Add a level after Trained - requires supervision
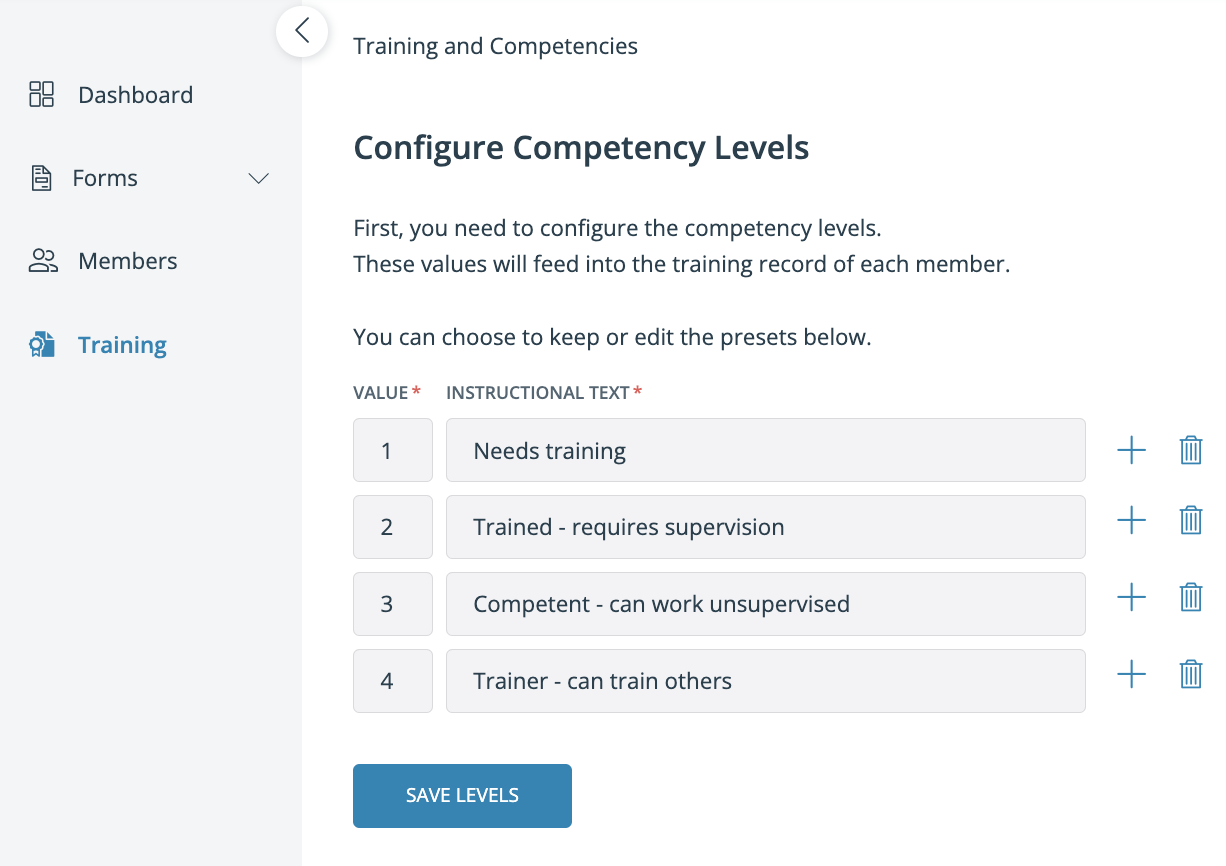Screen dimensions: 1226x866 pos(1131,520)
